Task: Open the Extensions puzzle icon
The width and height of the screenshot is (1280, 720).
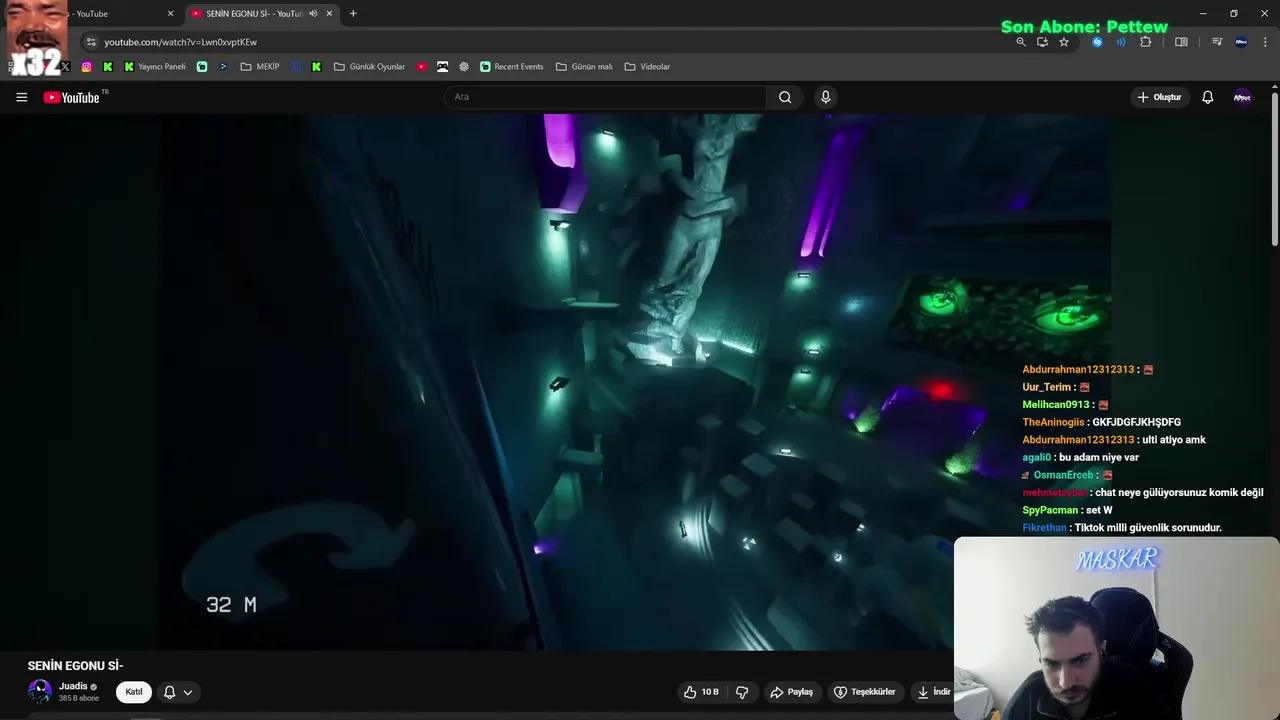Action: [1146, 42]
